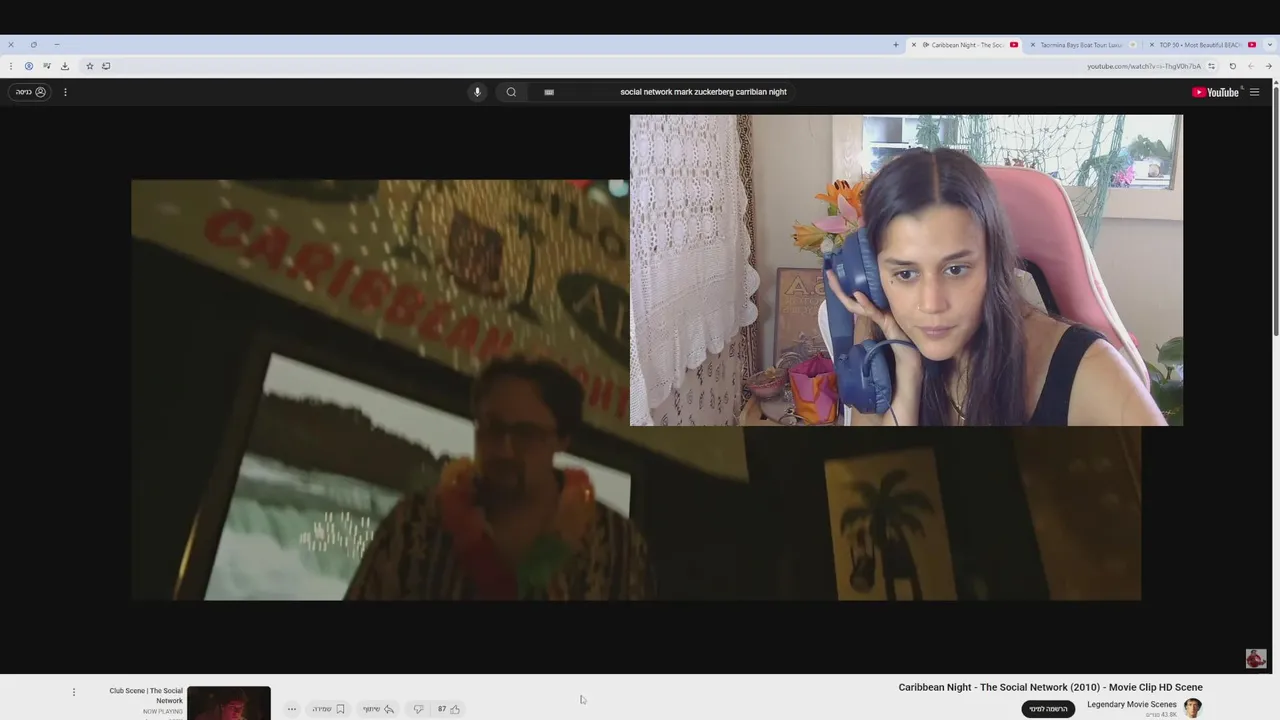
Task: Open the media controls toolbar icon
Action: 47,66
